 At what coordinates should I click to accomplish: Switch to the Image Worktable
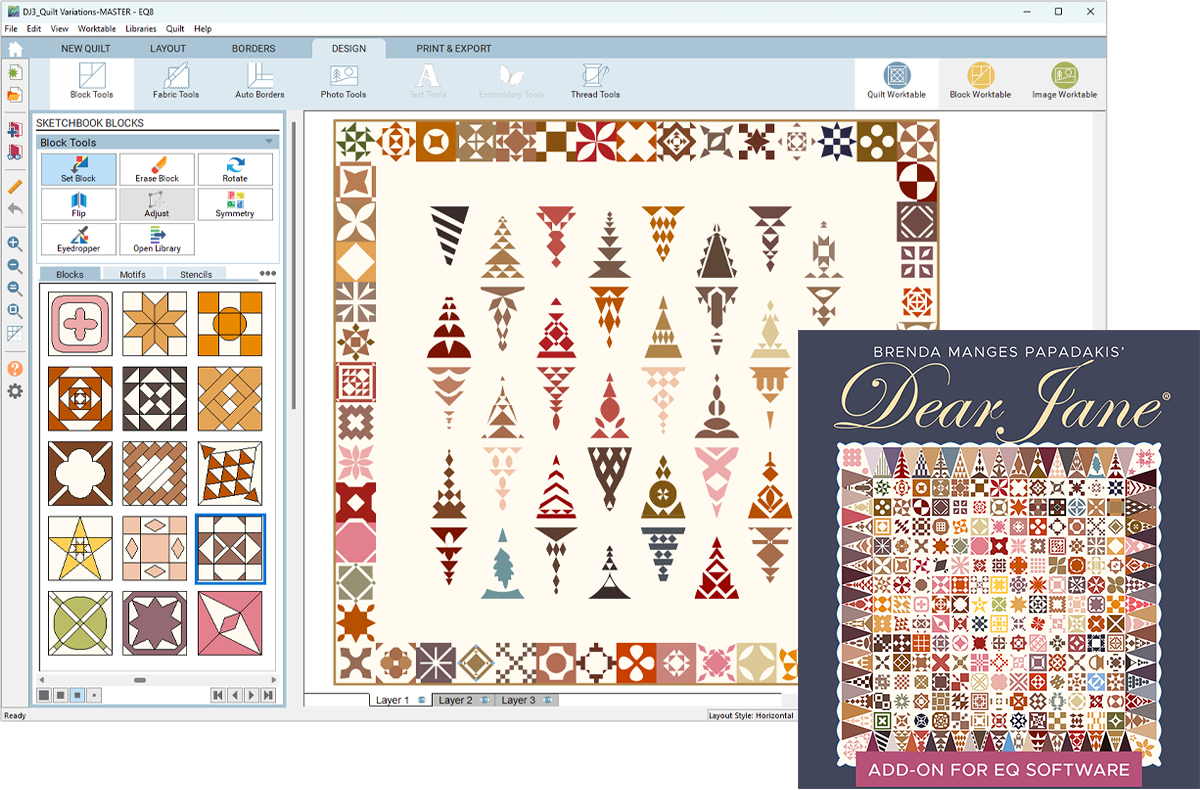(x=1064, y=82)
